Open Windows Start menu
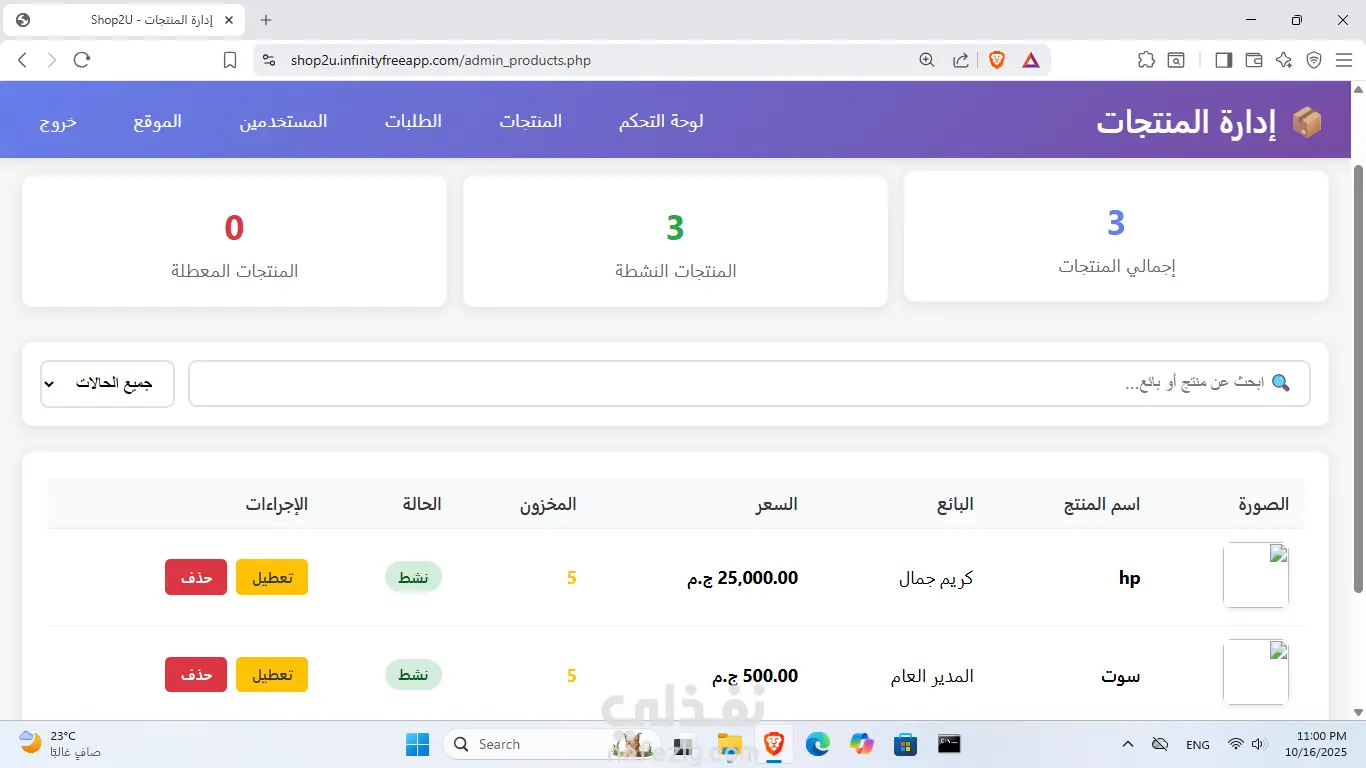Screen dimensions: 1366x768 pos(417,744)
